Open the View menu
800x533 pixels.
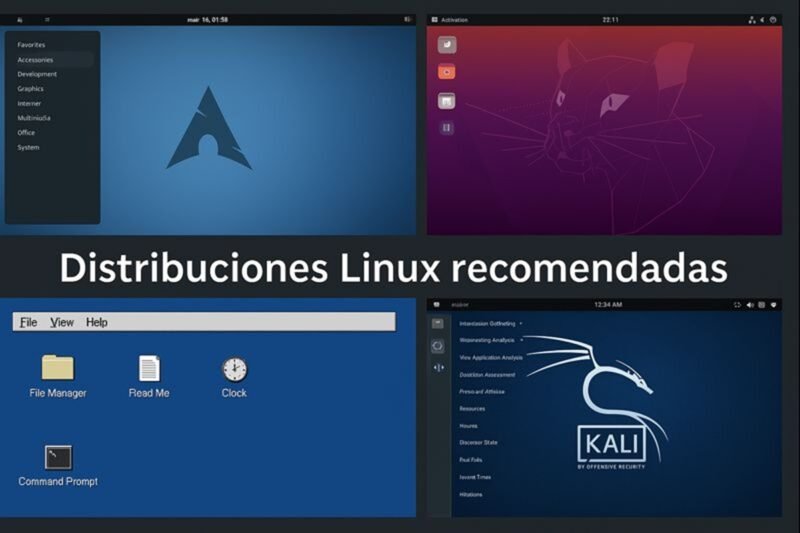click(x=62, y=322)
